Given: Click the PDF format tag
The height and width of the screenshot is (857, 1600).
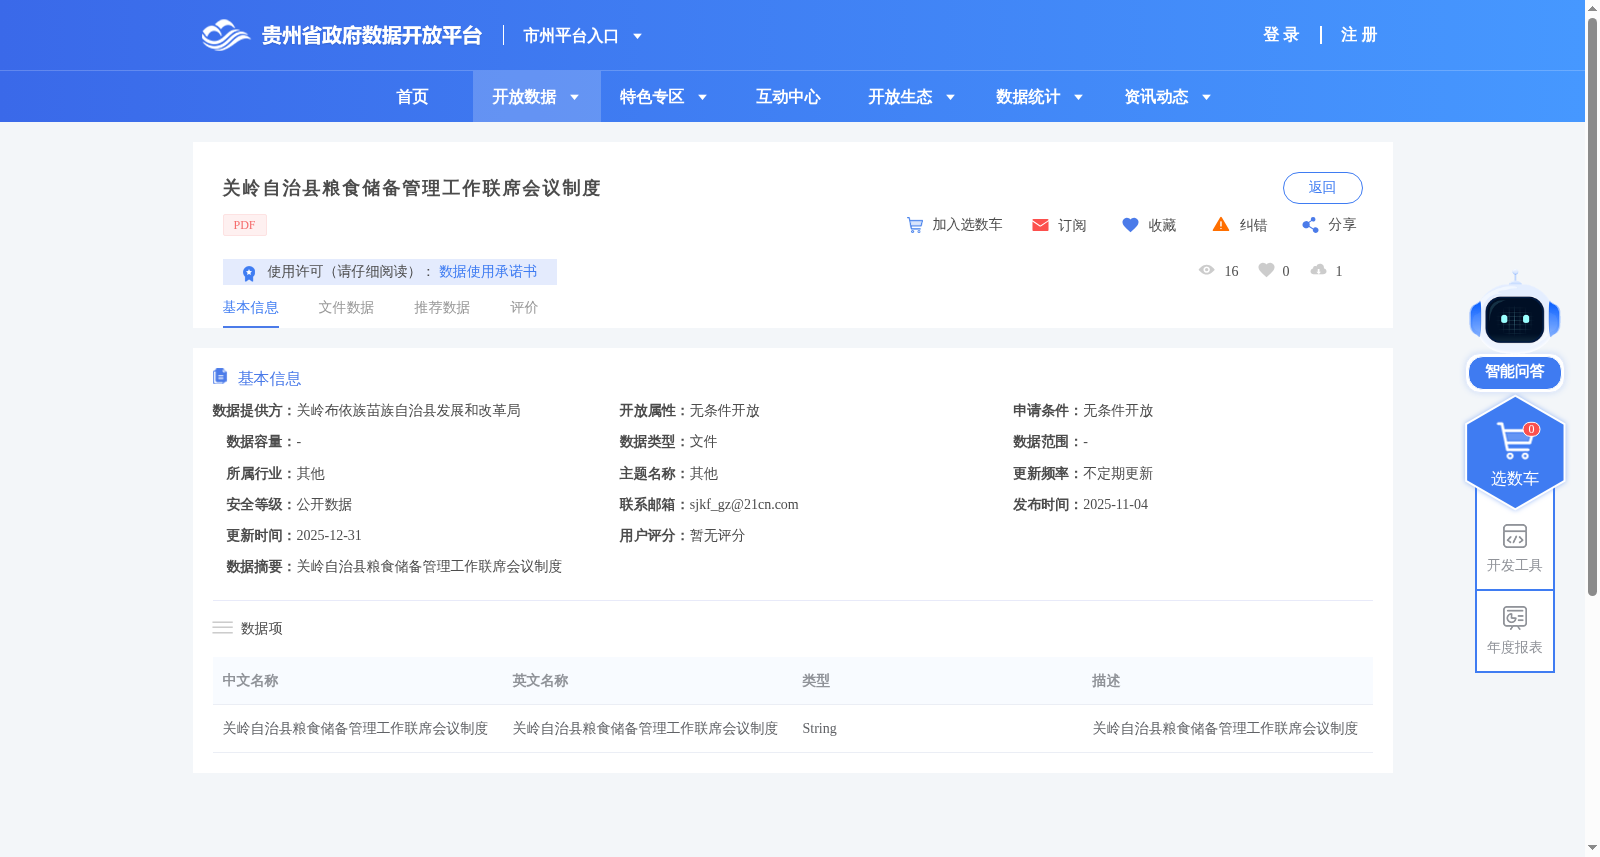Looking at the screenshot, I should click(x=244, y=225).
